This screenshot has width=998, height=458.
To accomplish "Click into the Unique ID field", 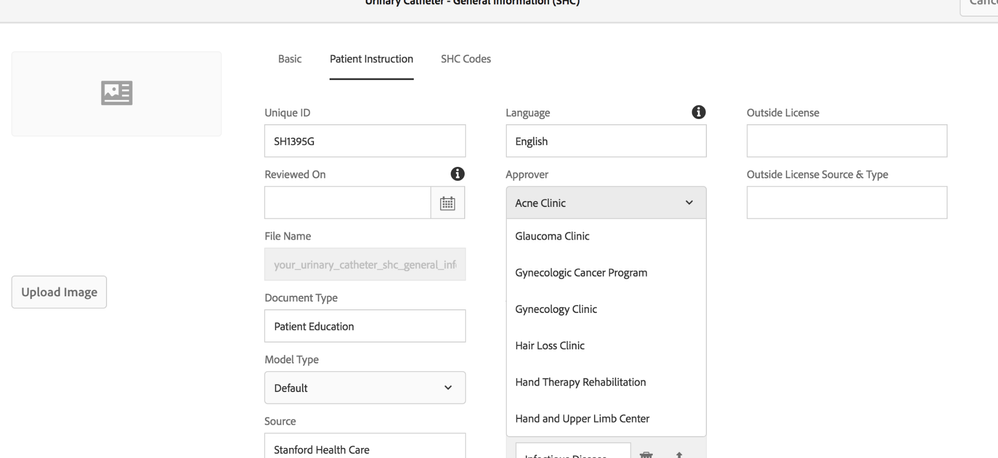I will 365,141.
